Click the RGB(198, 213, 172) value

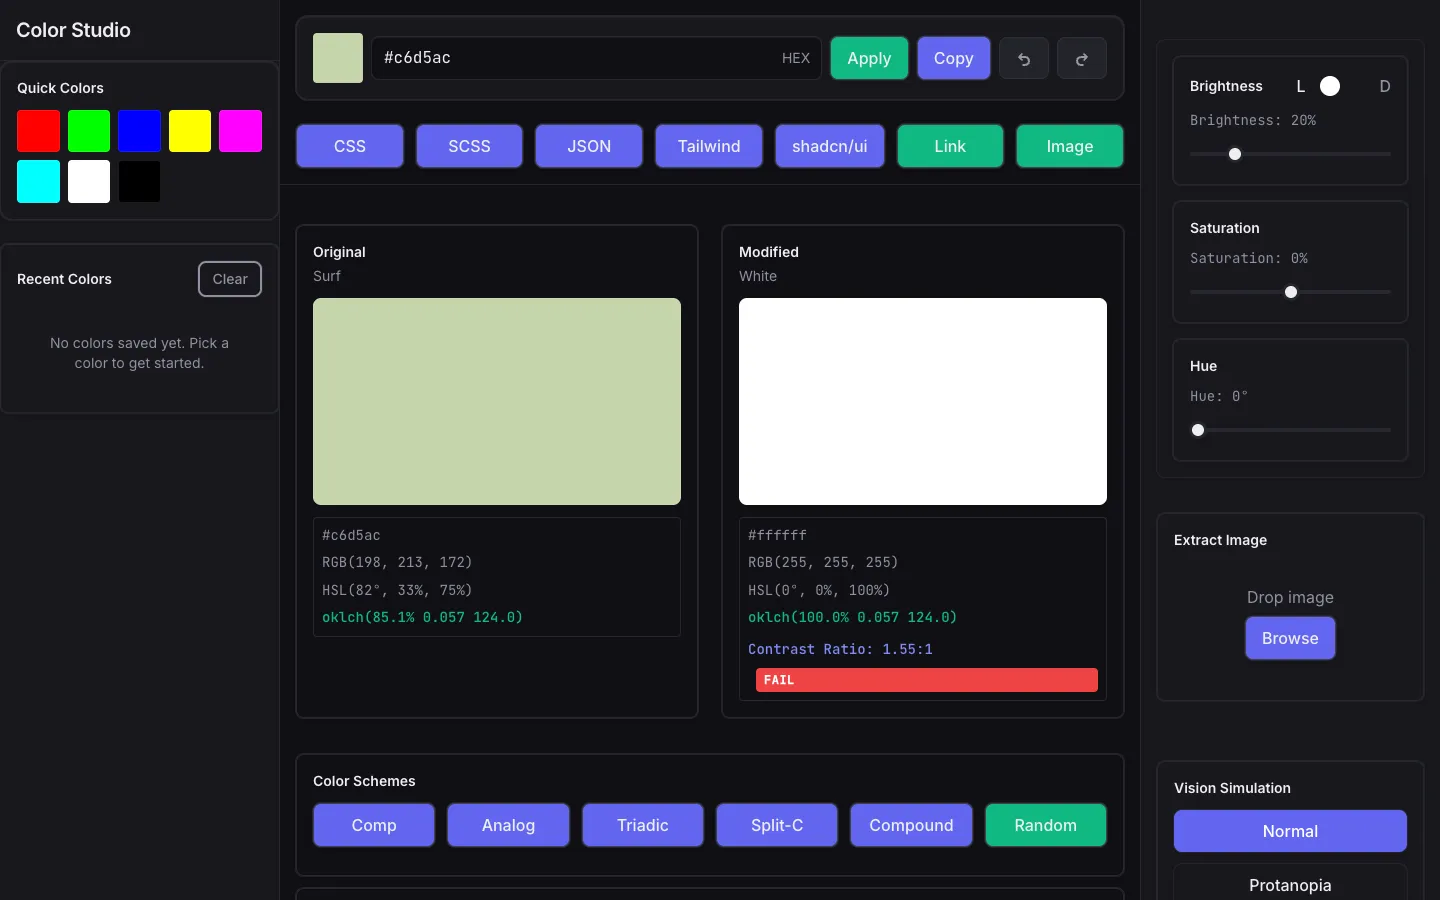coord(397,562)
